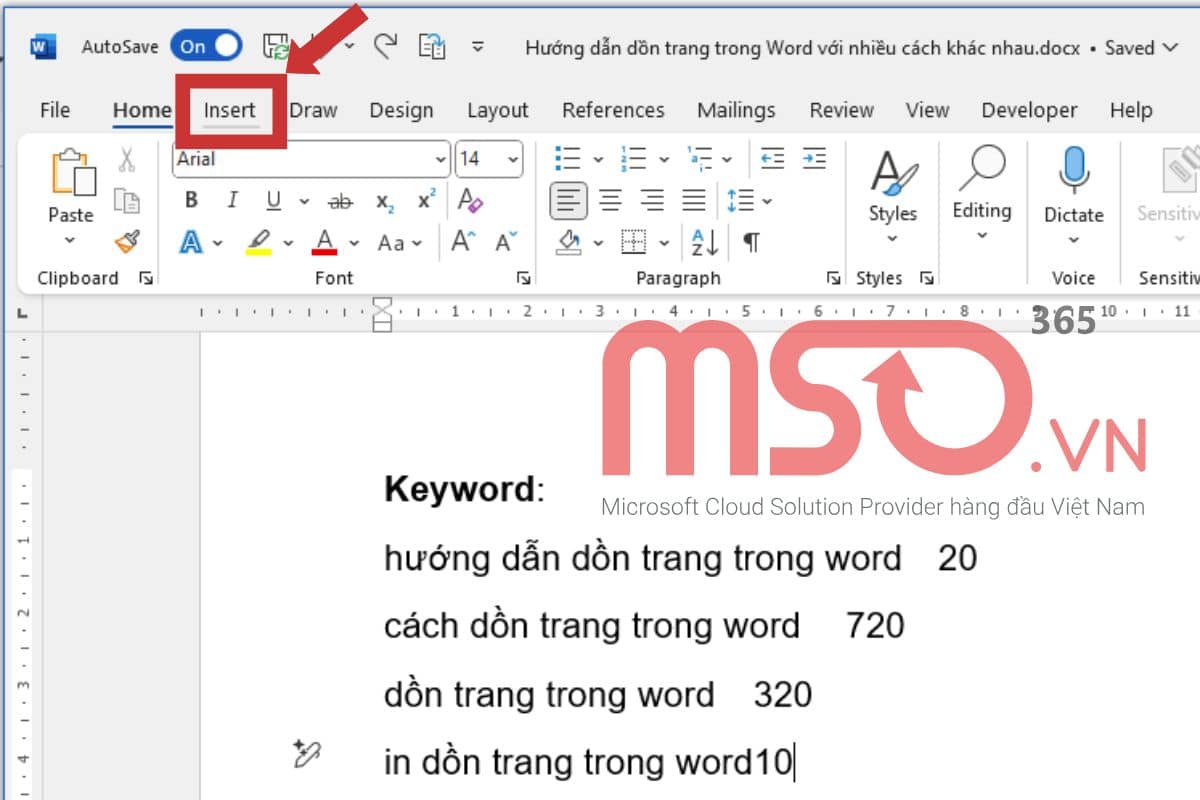
Task: Toggle Italic formatting
Action: coord(232,201)
